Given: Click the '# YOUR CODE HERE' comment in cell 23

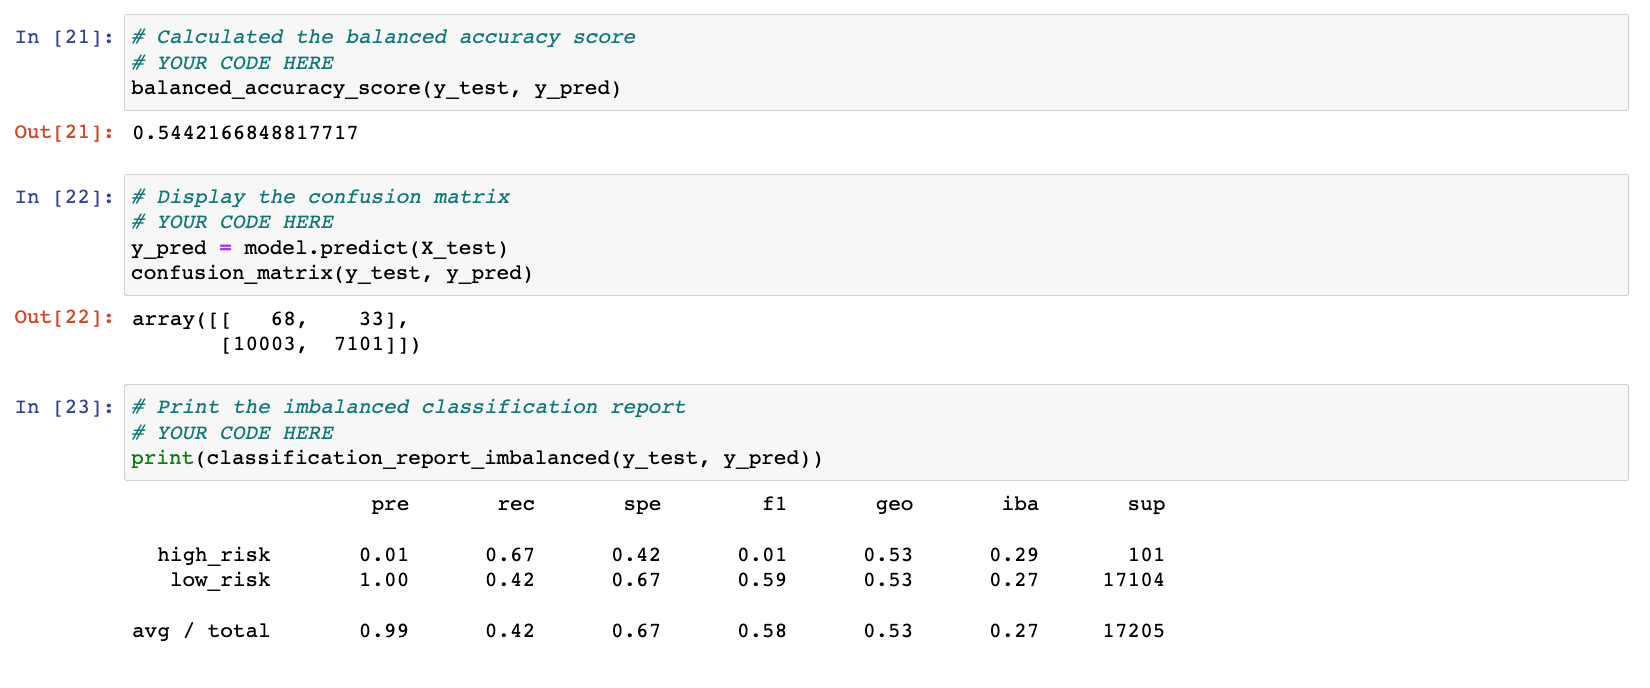Looking at the screenshot, I should point(233,433).
